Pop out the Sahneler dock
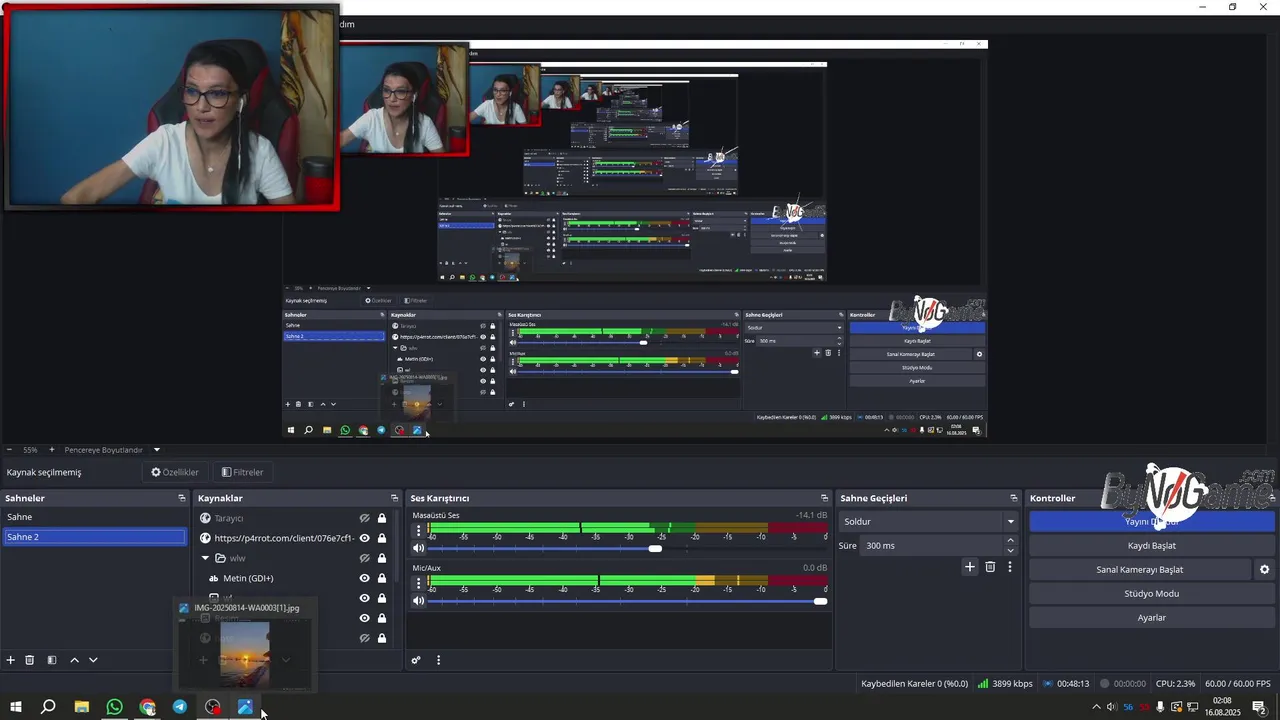1280x720 pixels. tap(182, 498)
